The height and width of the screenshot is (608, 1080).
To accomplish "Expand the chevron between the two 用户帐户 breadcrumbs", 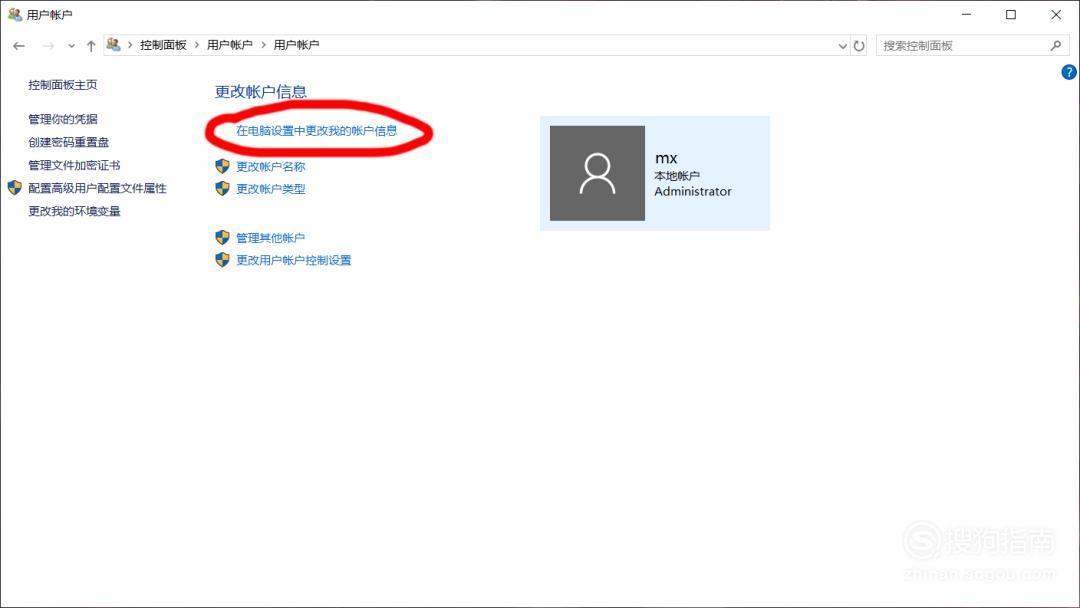I will 263,45.
